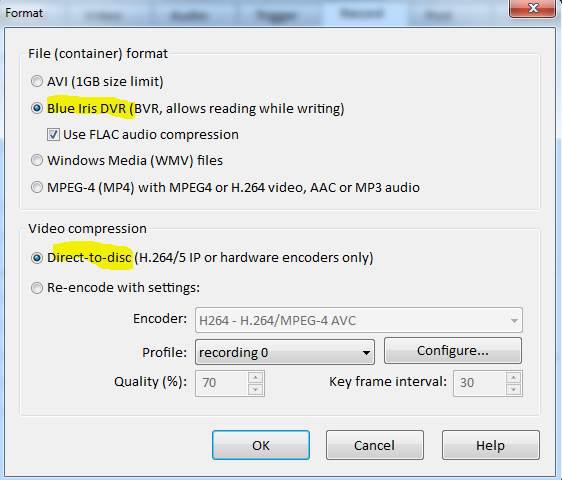The width and height of the screenshot is (562, 480).
Task: Confirm settings with OK button
Action: point(261,445)
